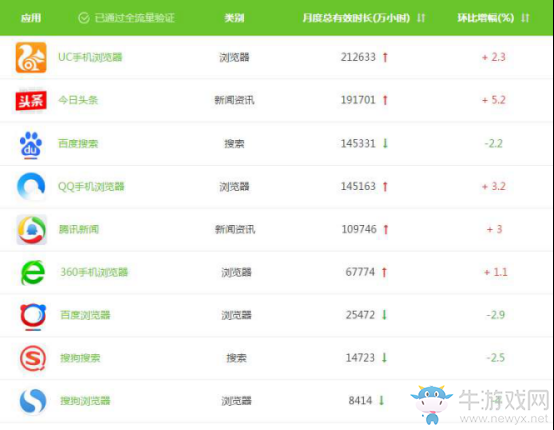Click the UC手机浏览器 orange squirrel icon
Image resolution: width=554 pixels, height=430 pixels.
pyautogui.click(x=31, y=58)
